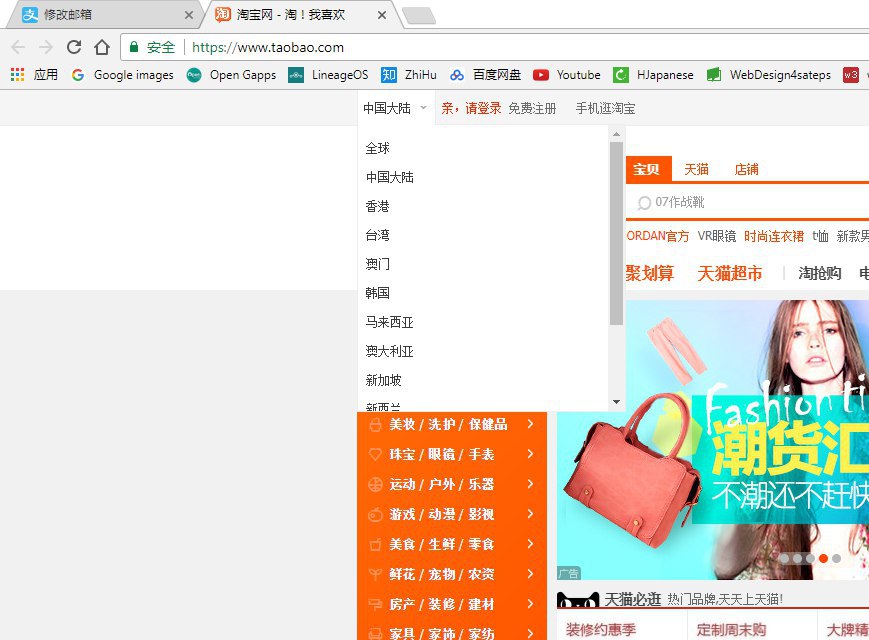This screenshot has width=869, height=640.
Task: Click the 亲，请登录 login link
Action: (x=471, y=108)
